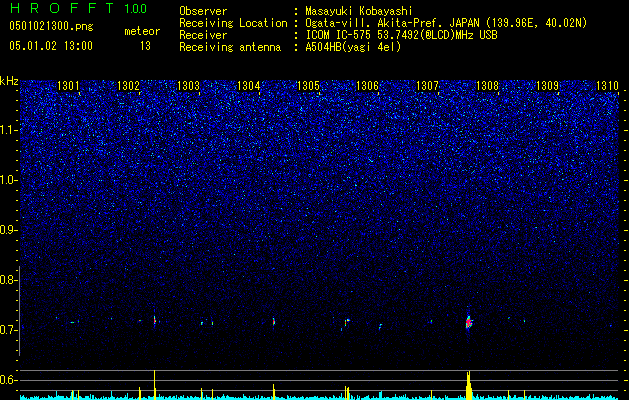Viewport: 629px width, 400px height.
Task: Click the meteor echo after 1304
Action: click(274, 321)
